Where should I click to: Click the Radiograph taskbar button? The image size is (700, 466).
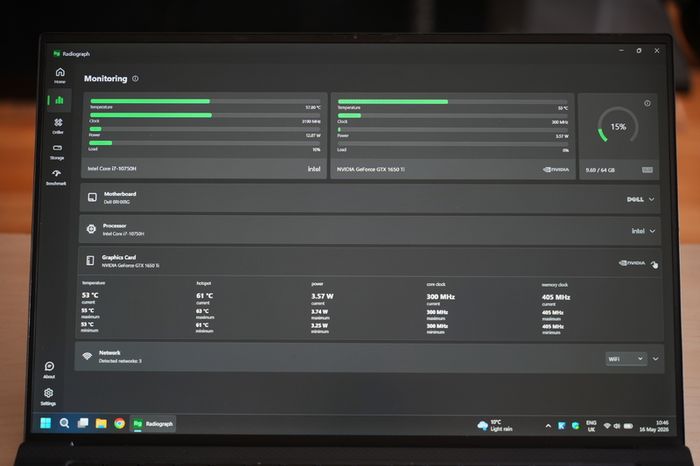point(153,424)
